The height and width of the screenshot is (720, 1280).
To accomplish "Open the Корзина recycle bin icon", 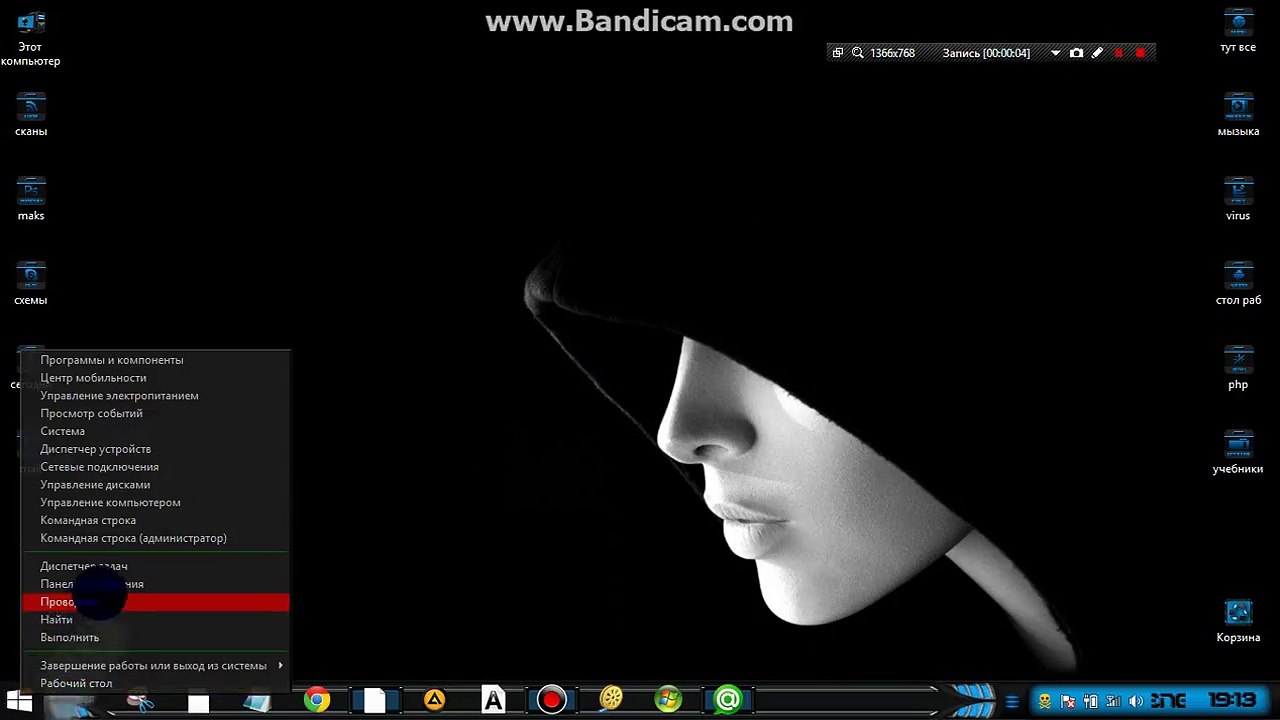I will click(1238, 621).
